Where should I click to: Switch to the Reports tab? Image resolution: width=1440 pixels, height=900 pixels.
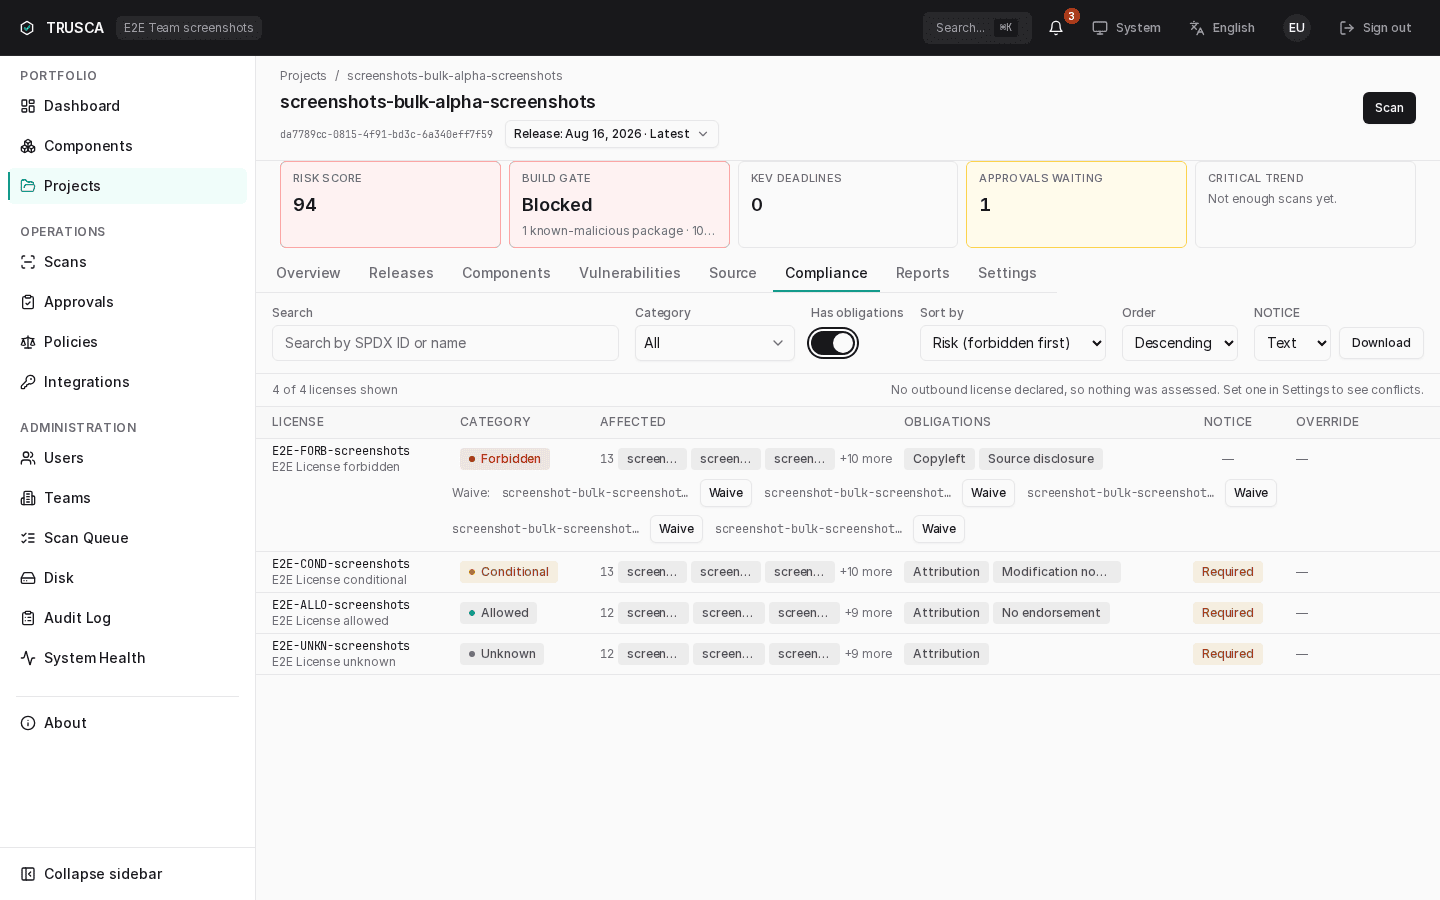(x=923, y=273)
